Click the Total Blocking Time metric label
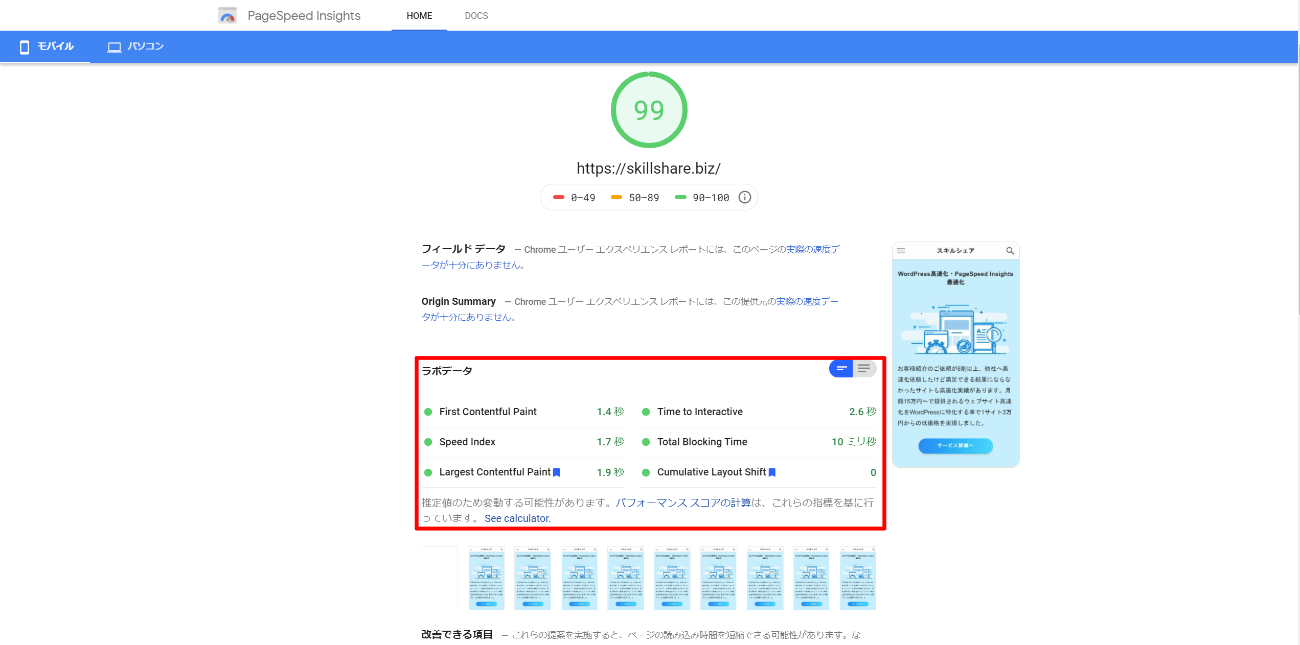1300x645 pixels. click(702, 442)
